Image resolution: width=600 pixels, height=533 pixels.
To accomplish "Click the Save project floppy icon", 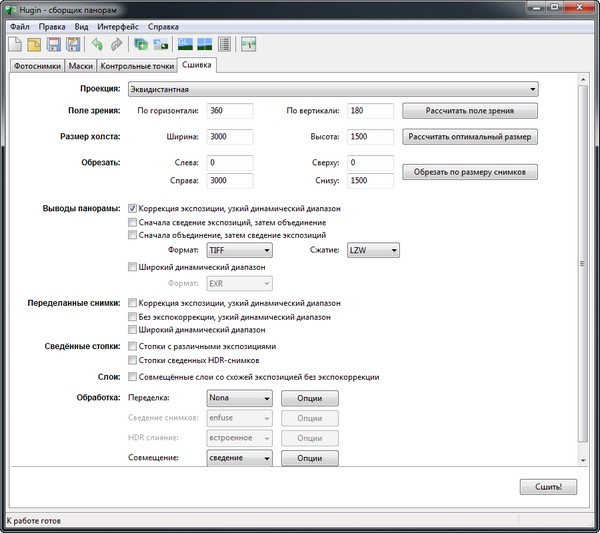I will 53,44.
